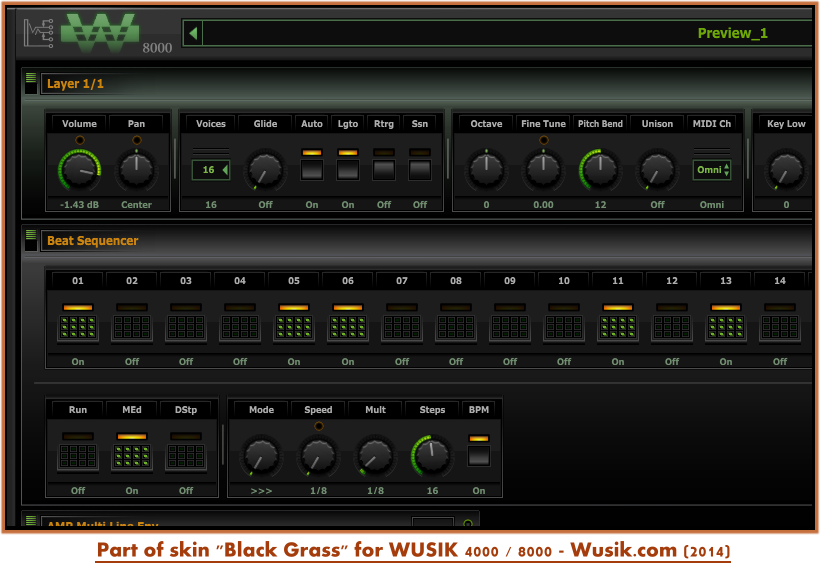Click the previous preset arrow

click(x=193, y=33)
